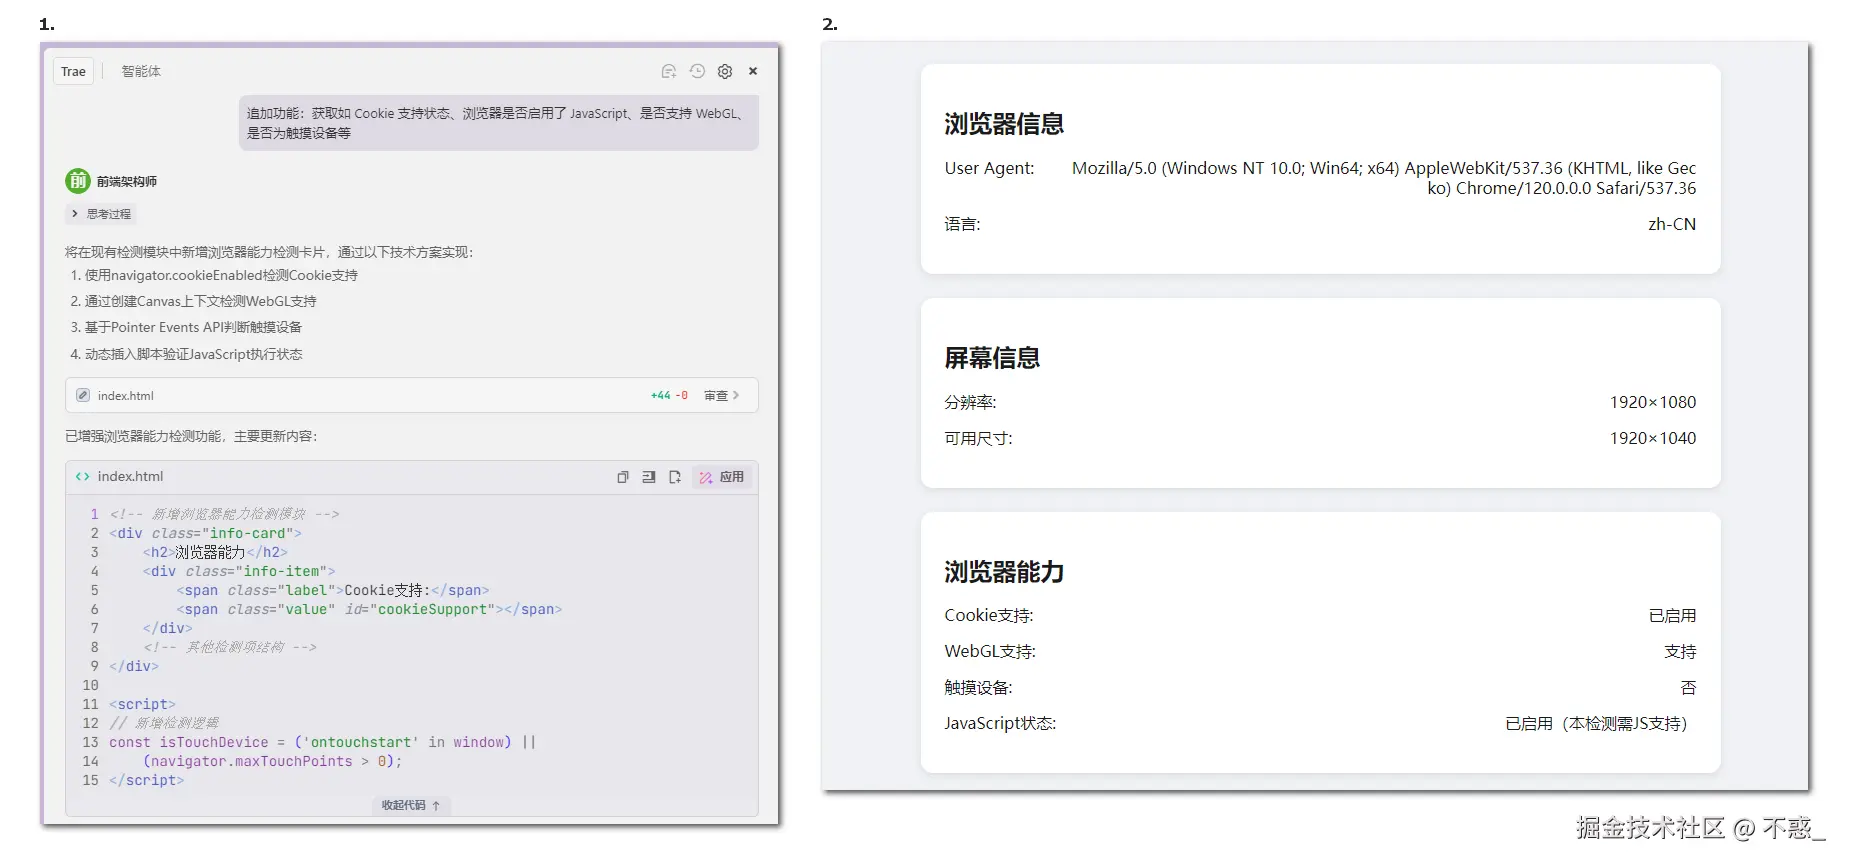Click the 可用尺寸: label
Viewport: 1849px width, 865px height.
[978, 438]
